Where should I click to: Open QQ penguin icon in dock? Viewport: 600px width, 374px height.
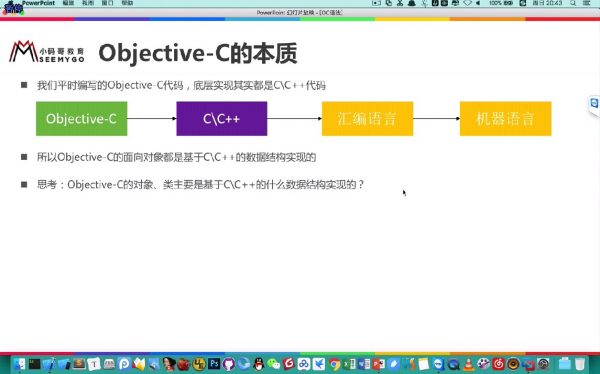(259, 364)
